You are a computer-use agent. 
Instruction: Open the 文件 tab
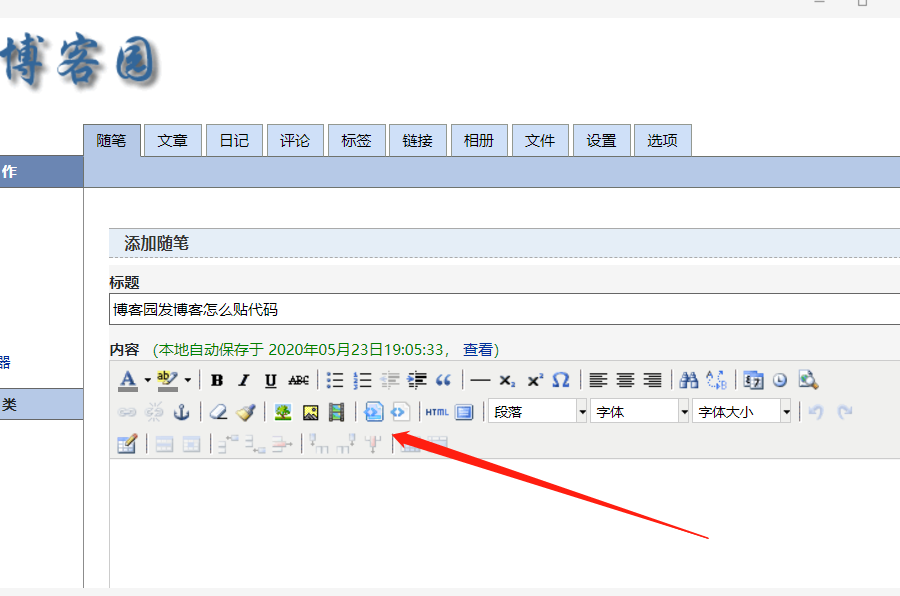click(540, 141)
